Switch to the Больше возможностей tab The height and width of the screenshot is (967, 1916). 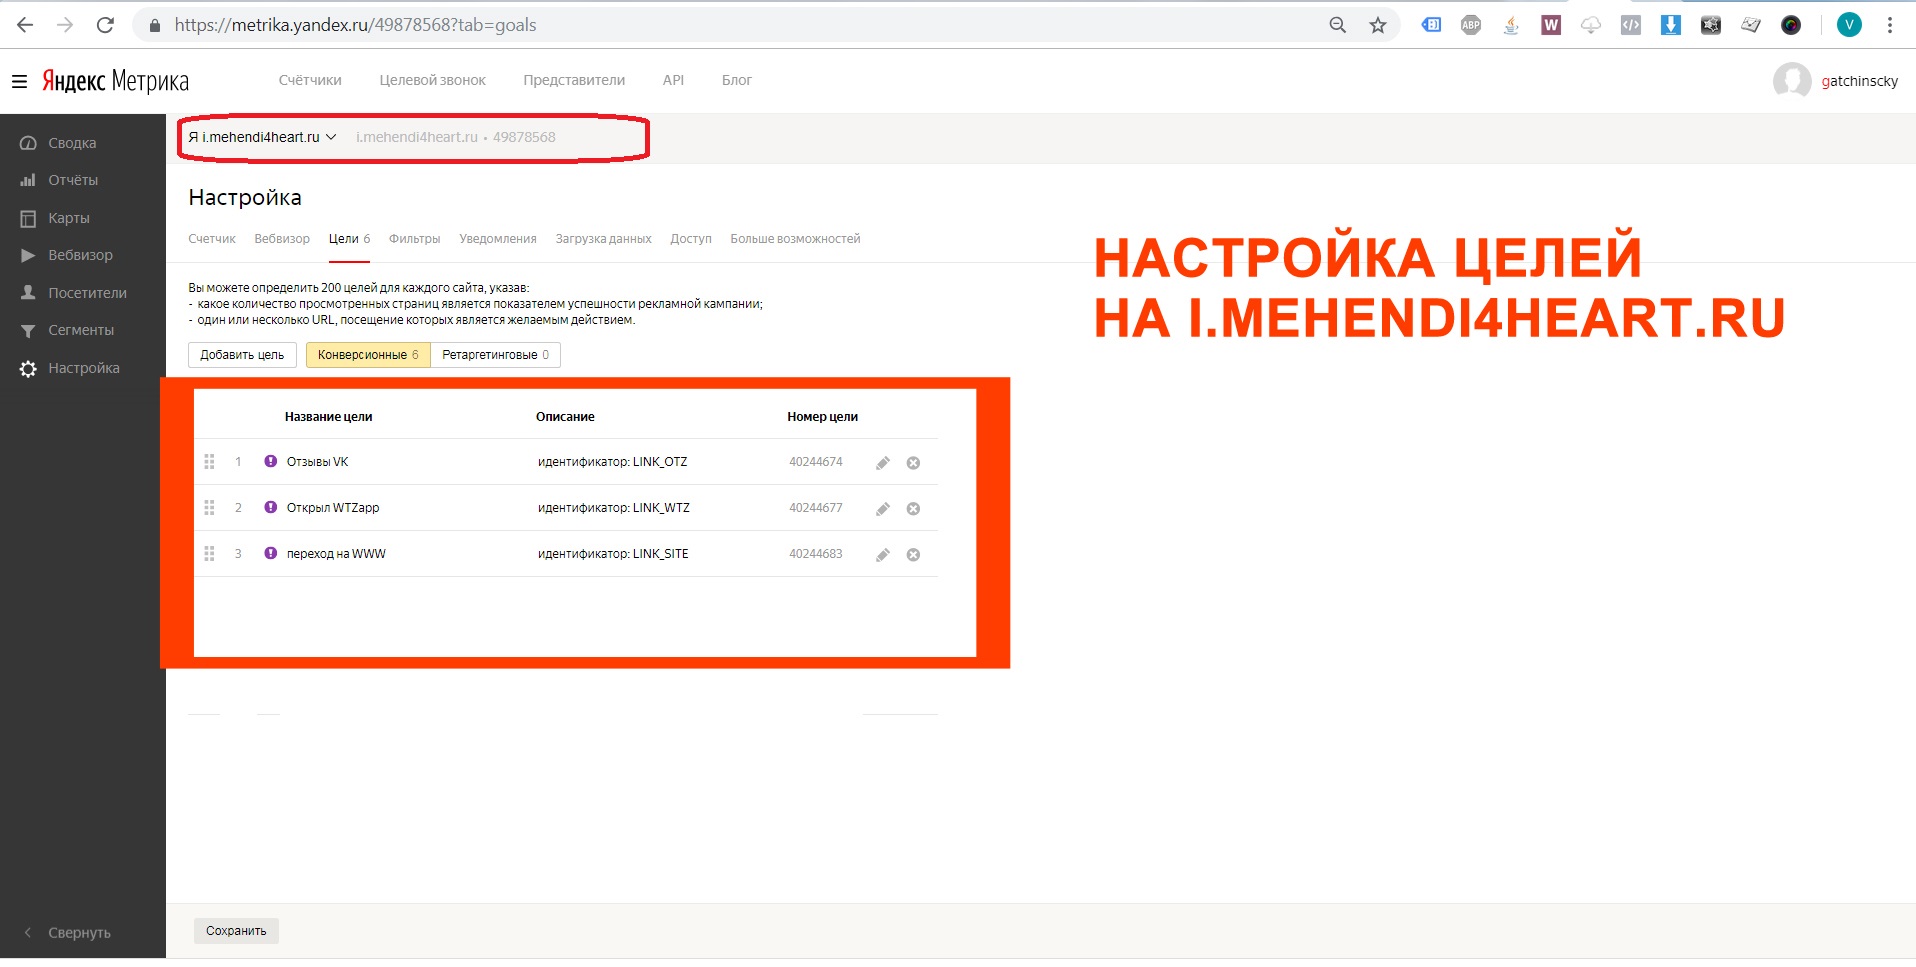[795, 239]
